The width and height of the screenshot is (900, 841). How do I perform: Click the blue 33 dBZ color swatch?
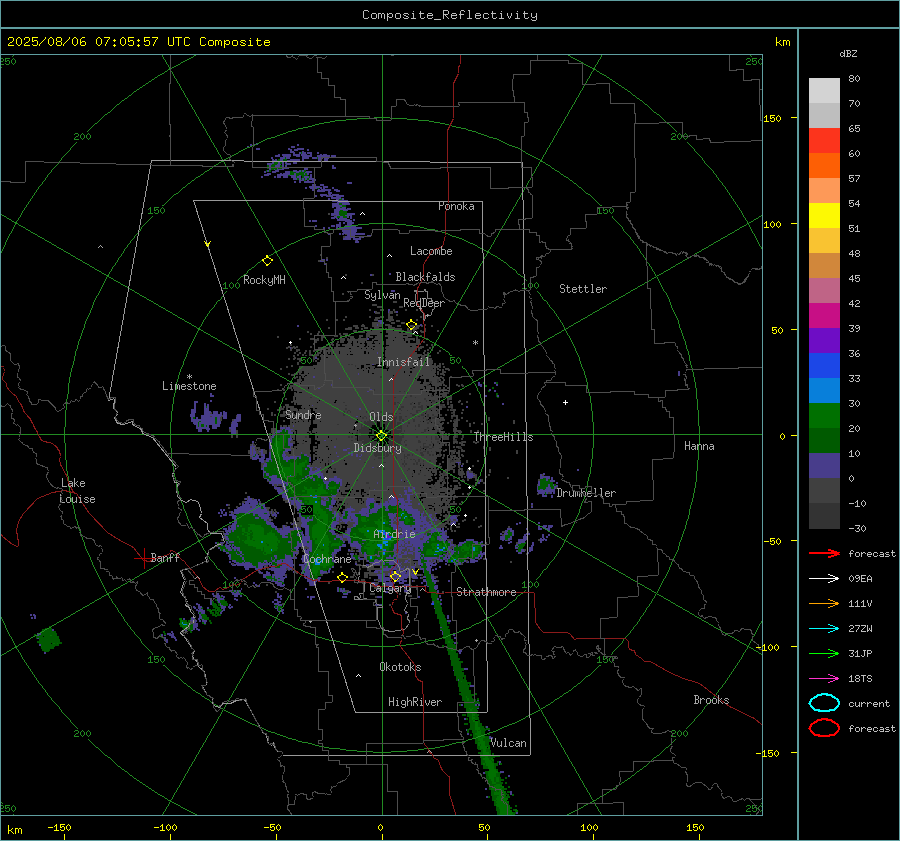tap(824, 366)
